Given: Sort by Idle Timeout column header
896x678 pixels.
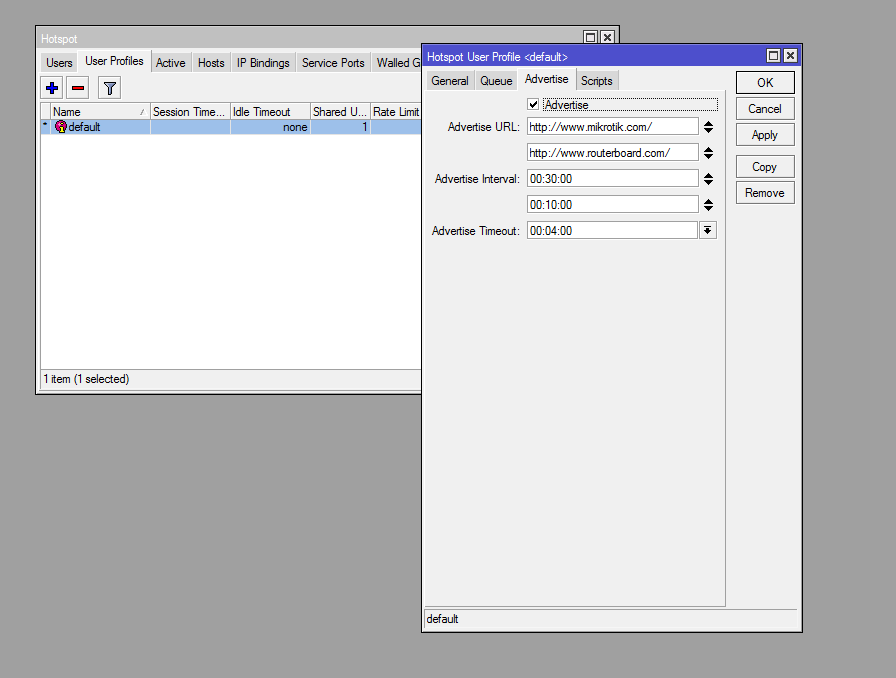Looking at the screenshot, I should (x=270, y=111).
